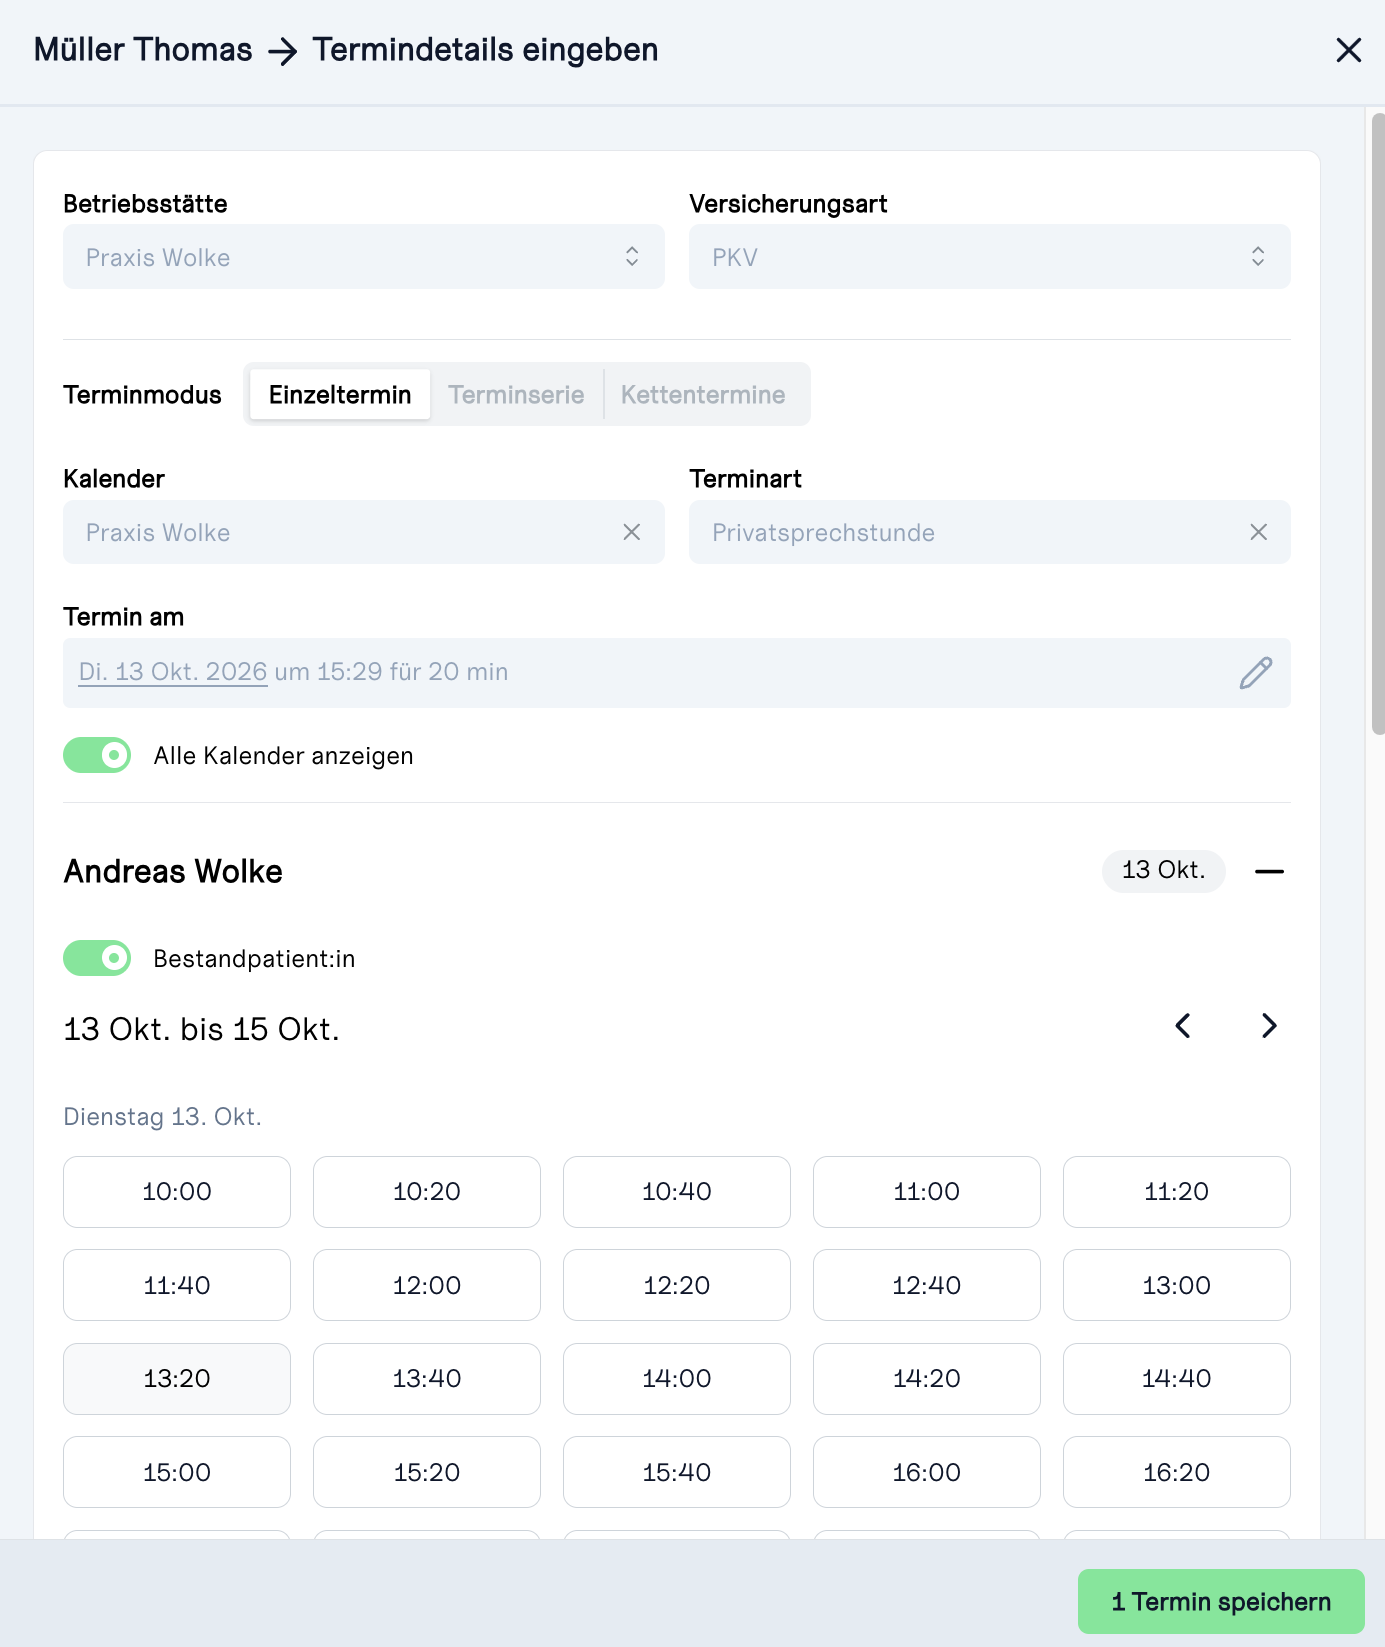This screenshot has width=1385, height=1647.
Task: Select the Einzeltermin mode tab
Action: click(340, 395)
